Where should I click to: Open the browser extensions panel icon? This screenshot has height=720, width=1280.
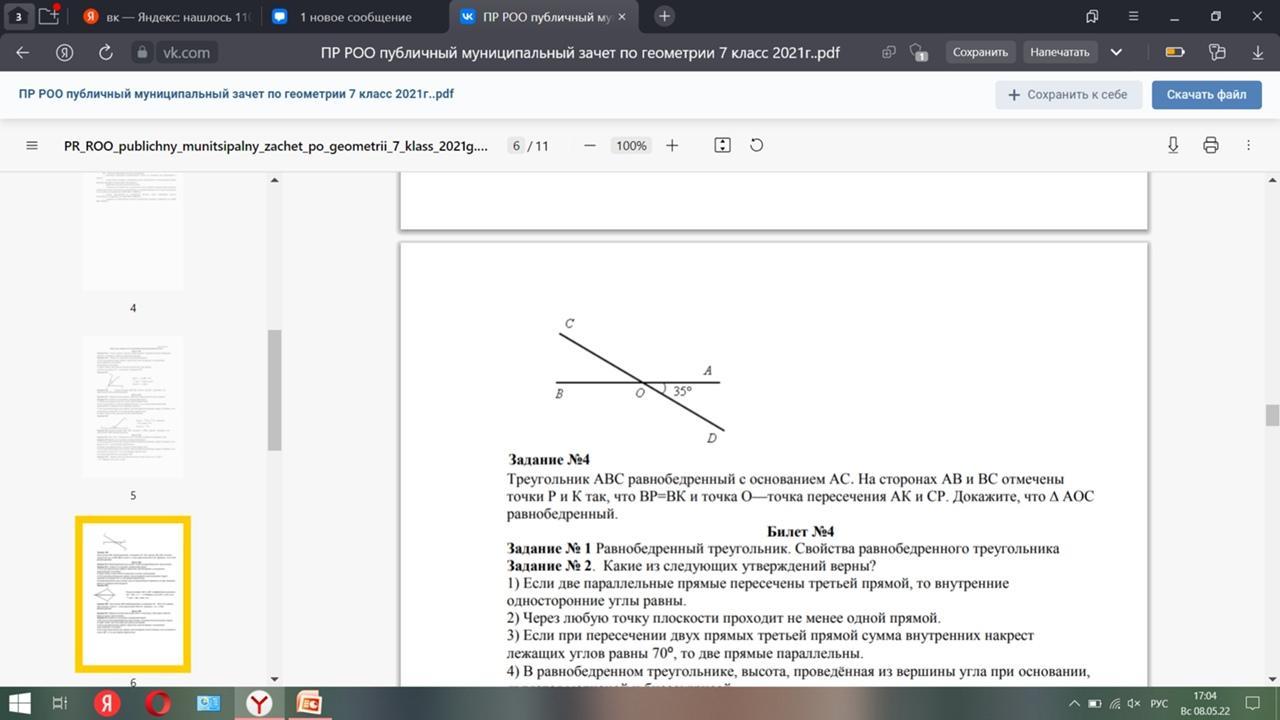pos(1217,52)
